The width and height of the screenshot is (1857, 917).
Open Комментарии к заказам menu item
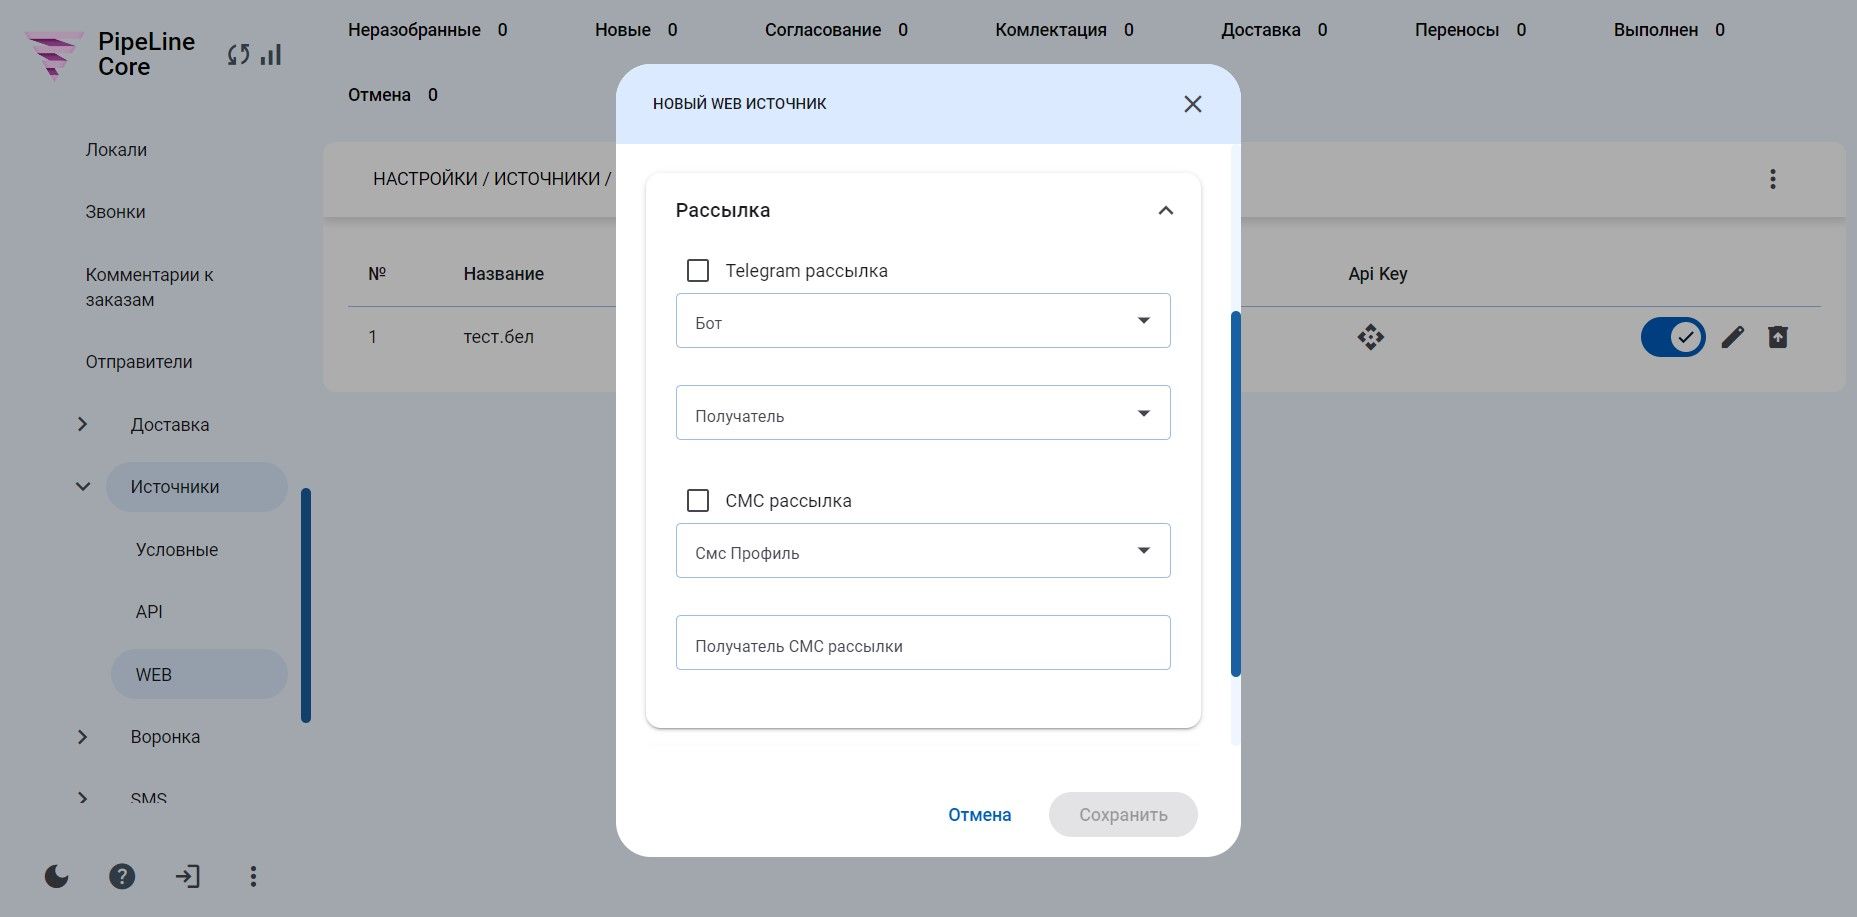pos(149,287)
